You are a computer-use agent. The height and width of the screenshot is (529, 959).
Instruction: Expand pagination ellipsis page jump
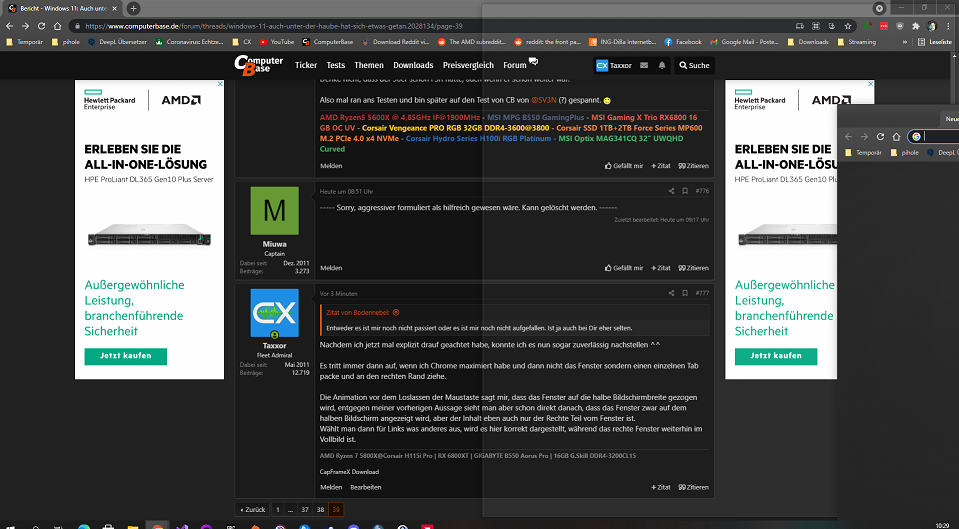click(291, 509)
